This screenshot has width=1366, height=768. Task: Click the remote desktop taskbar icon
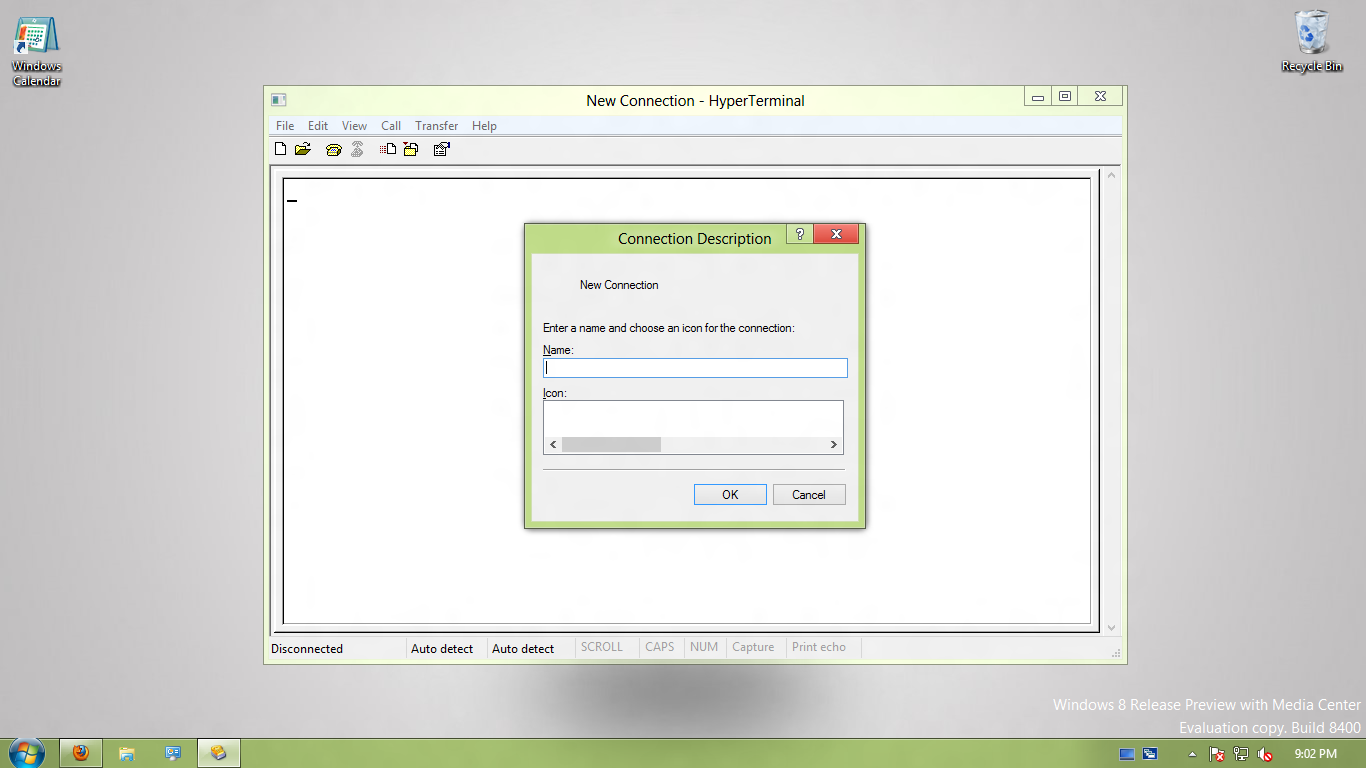[173, 753]
